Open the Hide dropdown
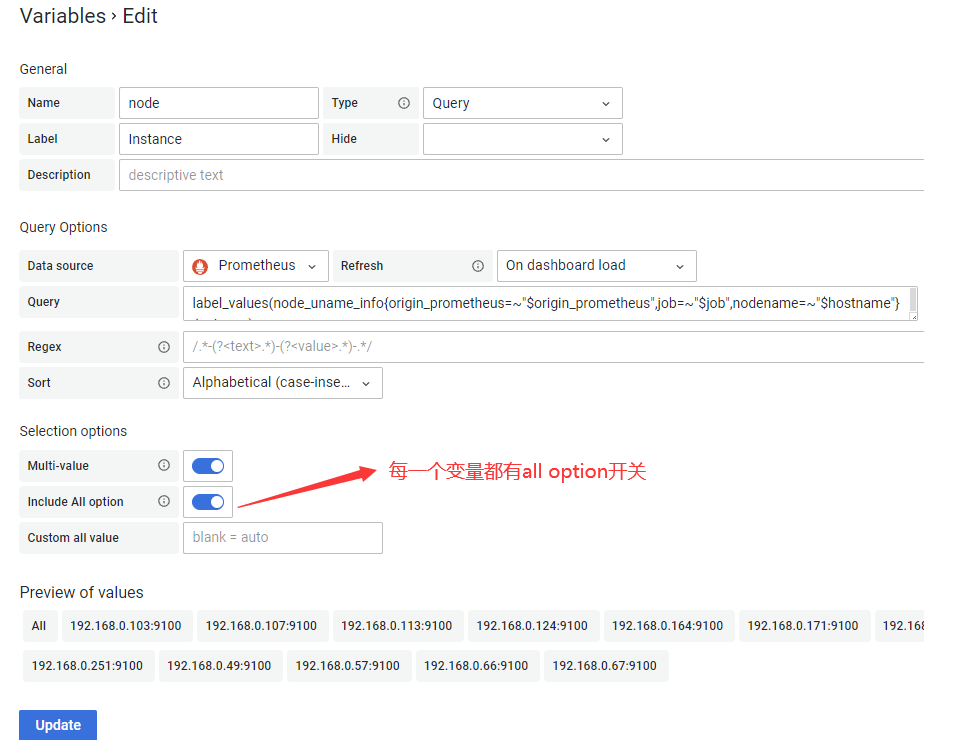The image size is (961, 740). [523, 139]
